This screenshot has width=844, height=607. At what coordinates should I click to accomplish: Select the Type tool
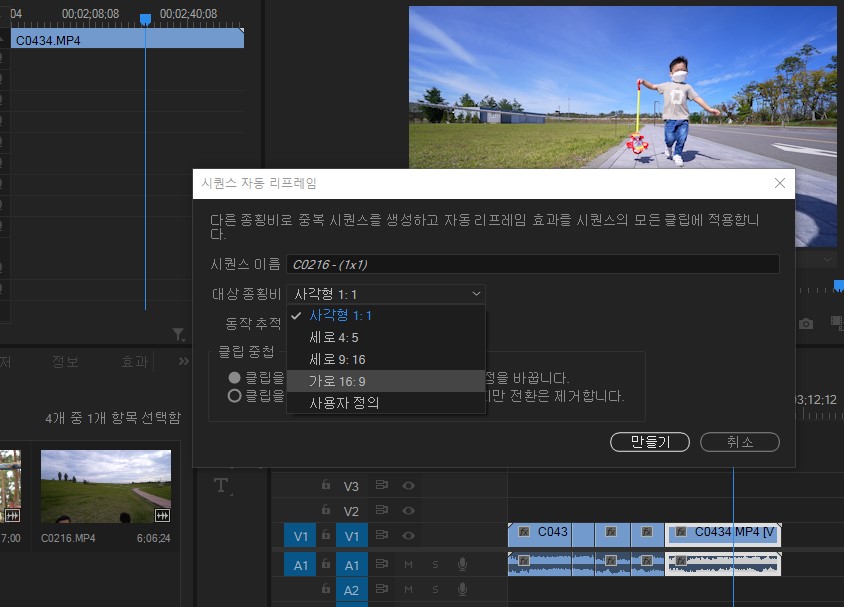[222, 486]
